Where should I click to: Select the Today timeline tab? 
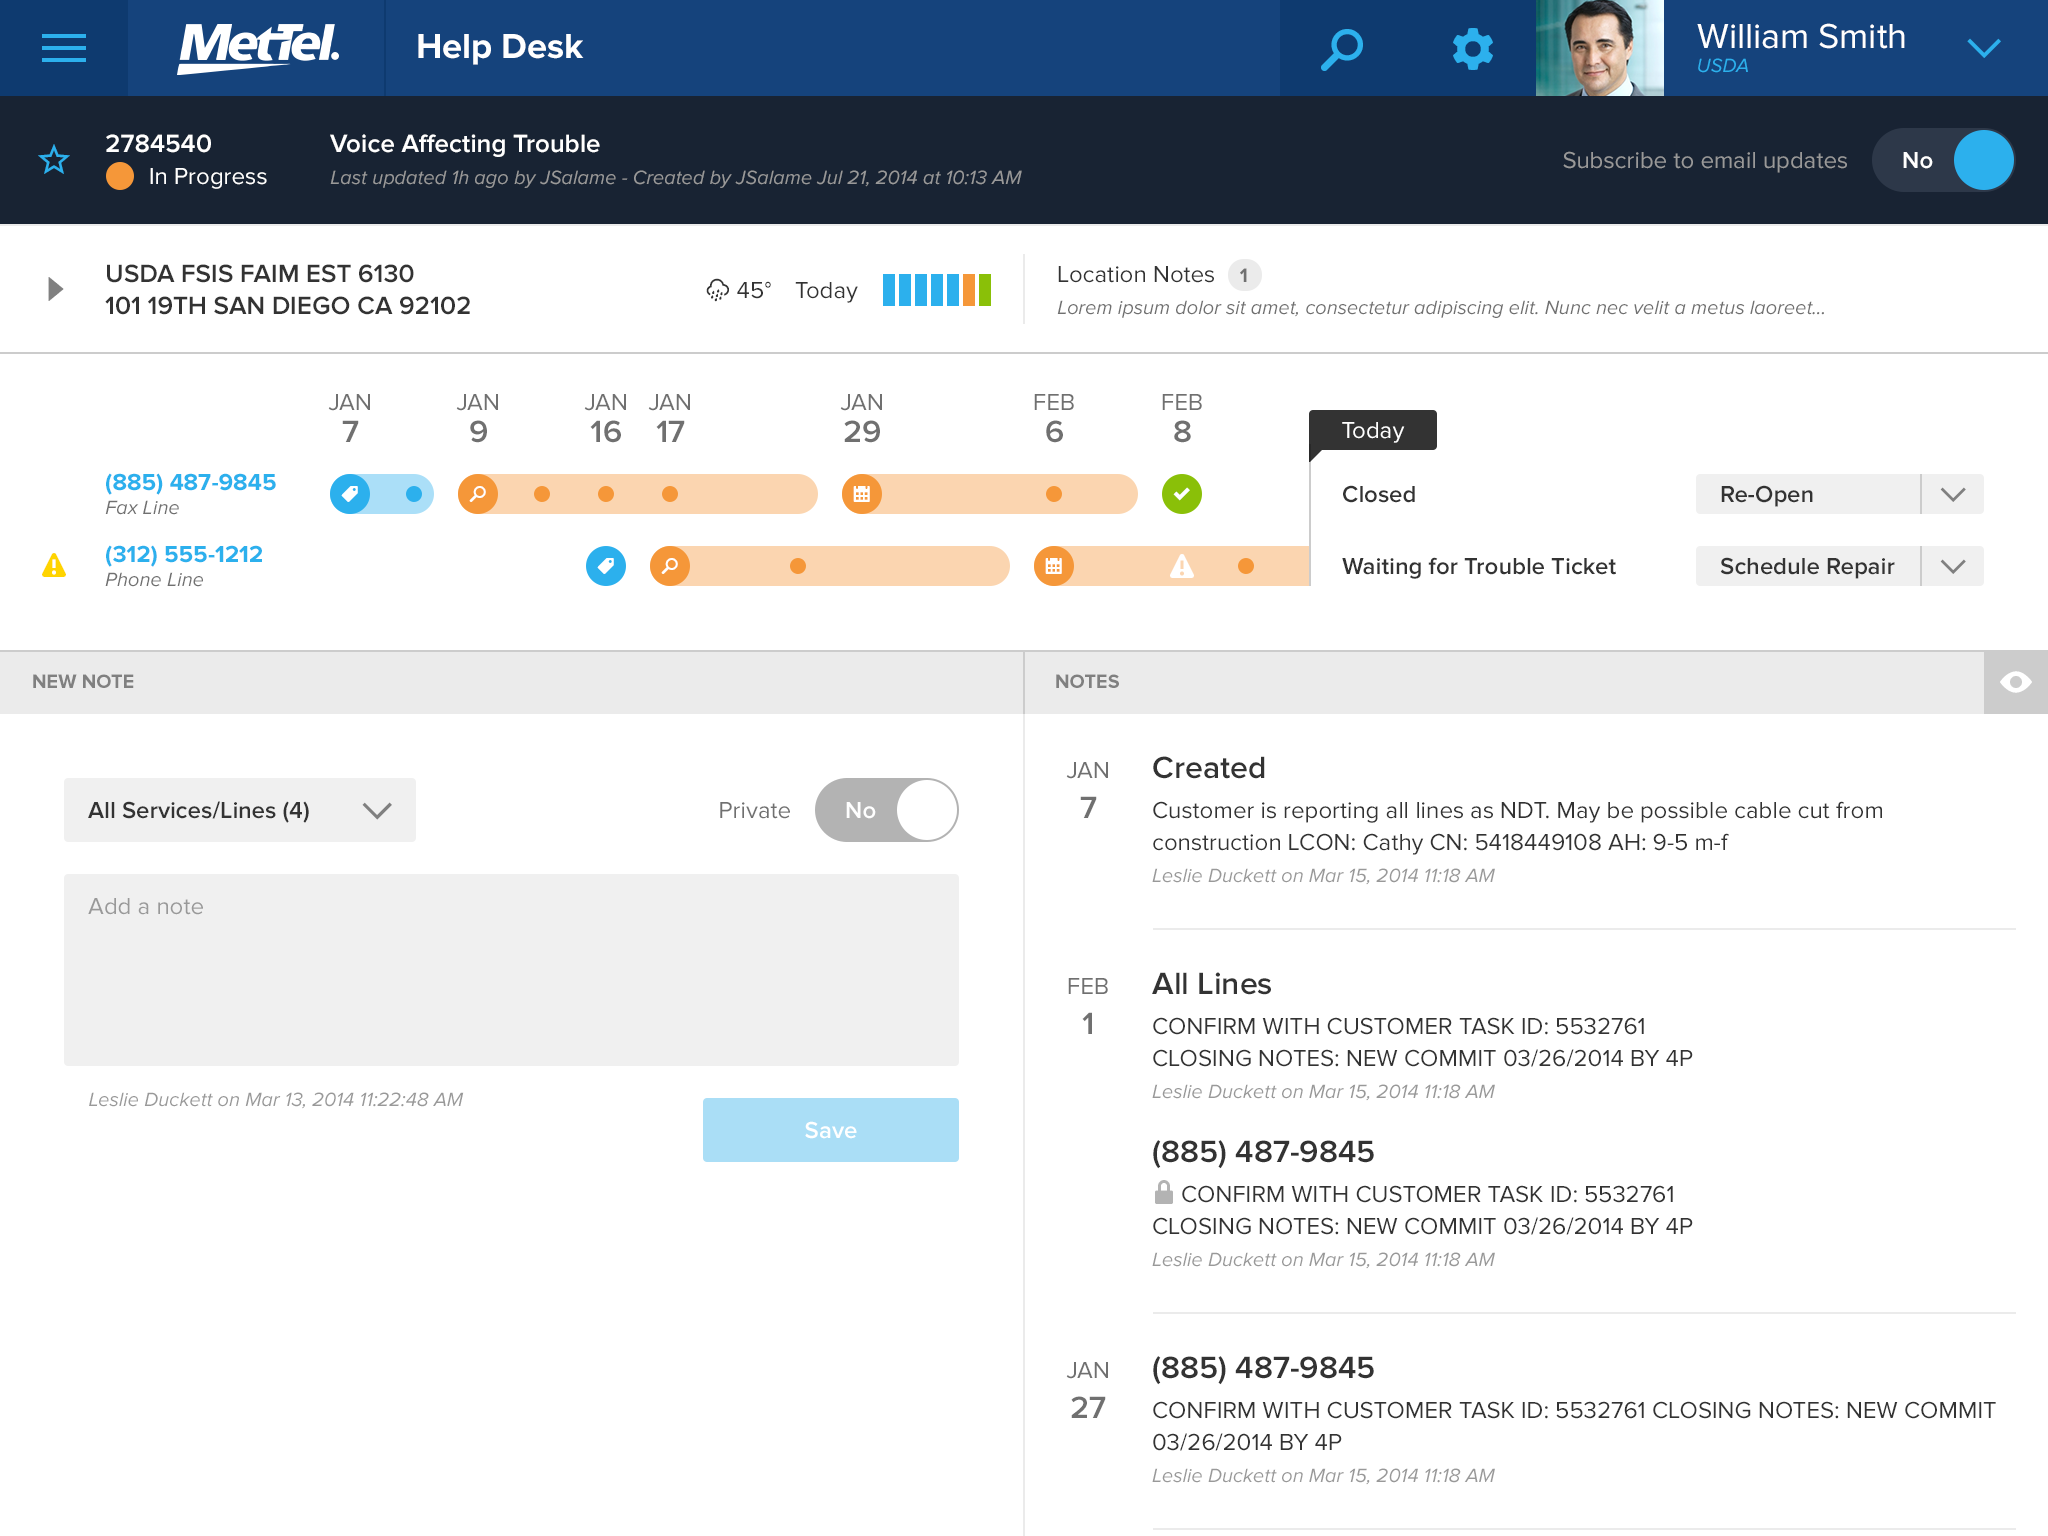1372,430
